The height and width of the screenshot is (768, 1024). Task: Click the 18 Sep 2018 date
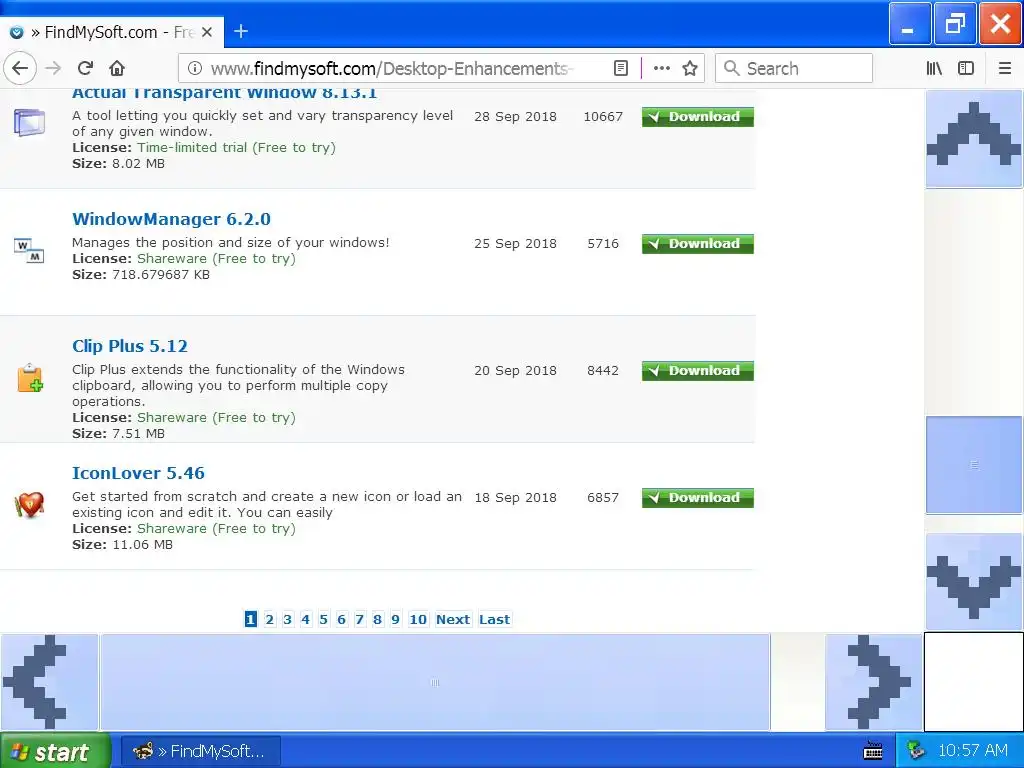click(515, 498)
